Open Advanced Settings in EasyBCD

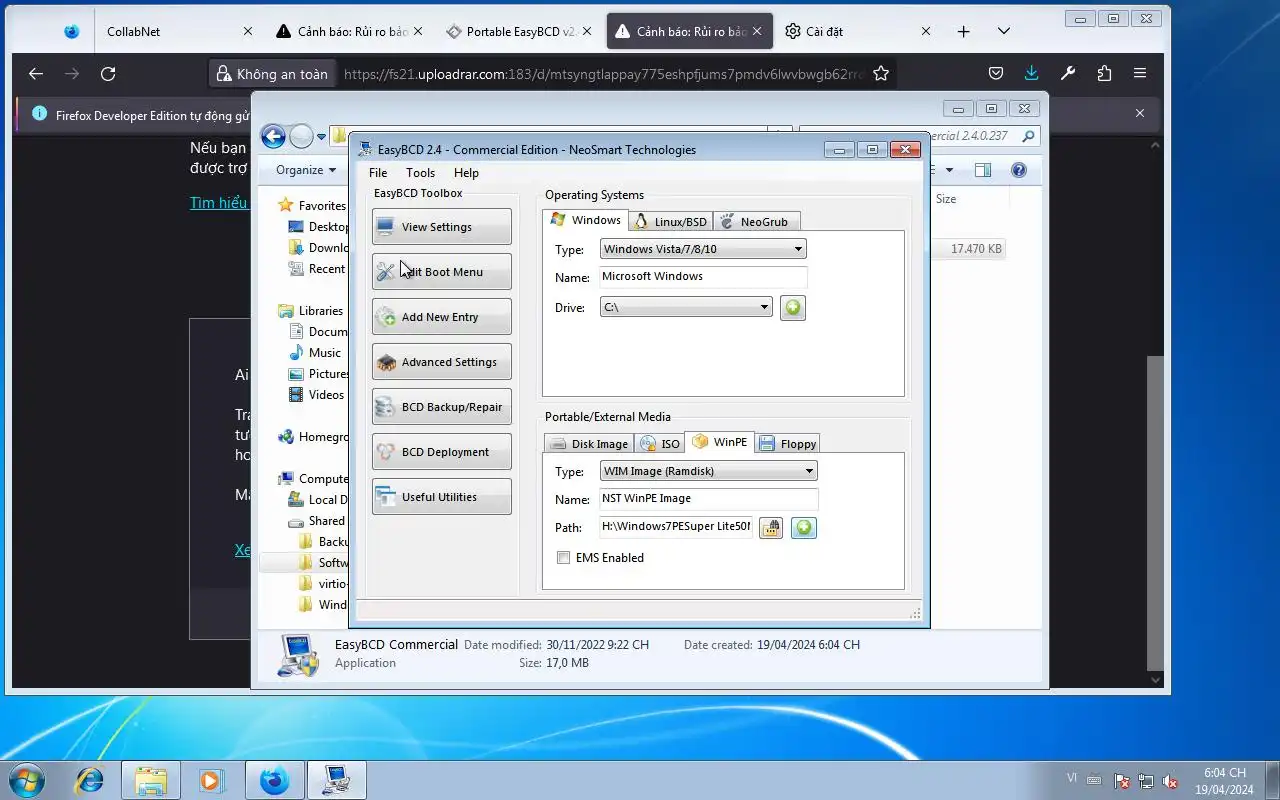pos(441,362)
